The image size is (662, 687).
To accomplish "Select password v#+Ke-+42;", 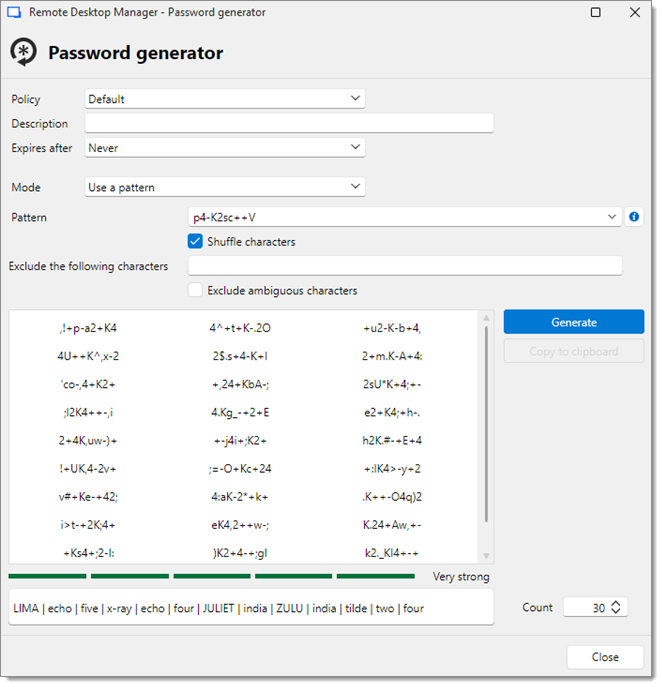I will point(89,499).
